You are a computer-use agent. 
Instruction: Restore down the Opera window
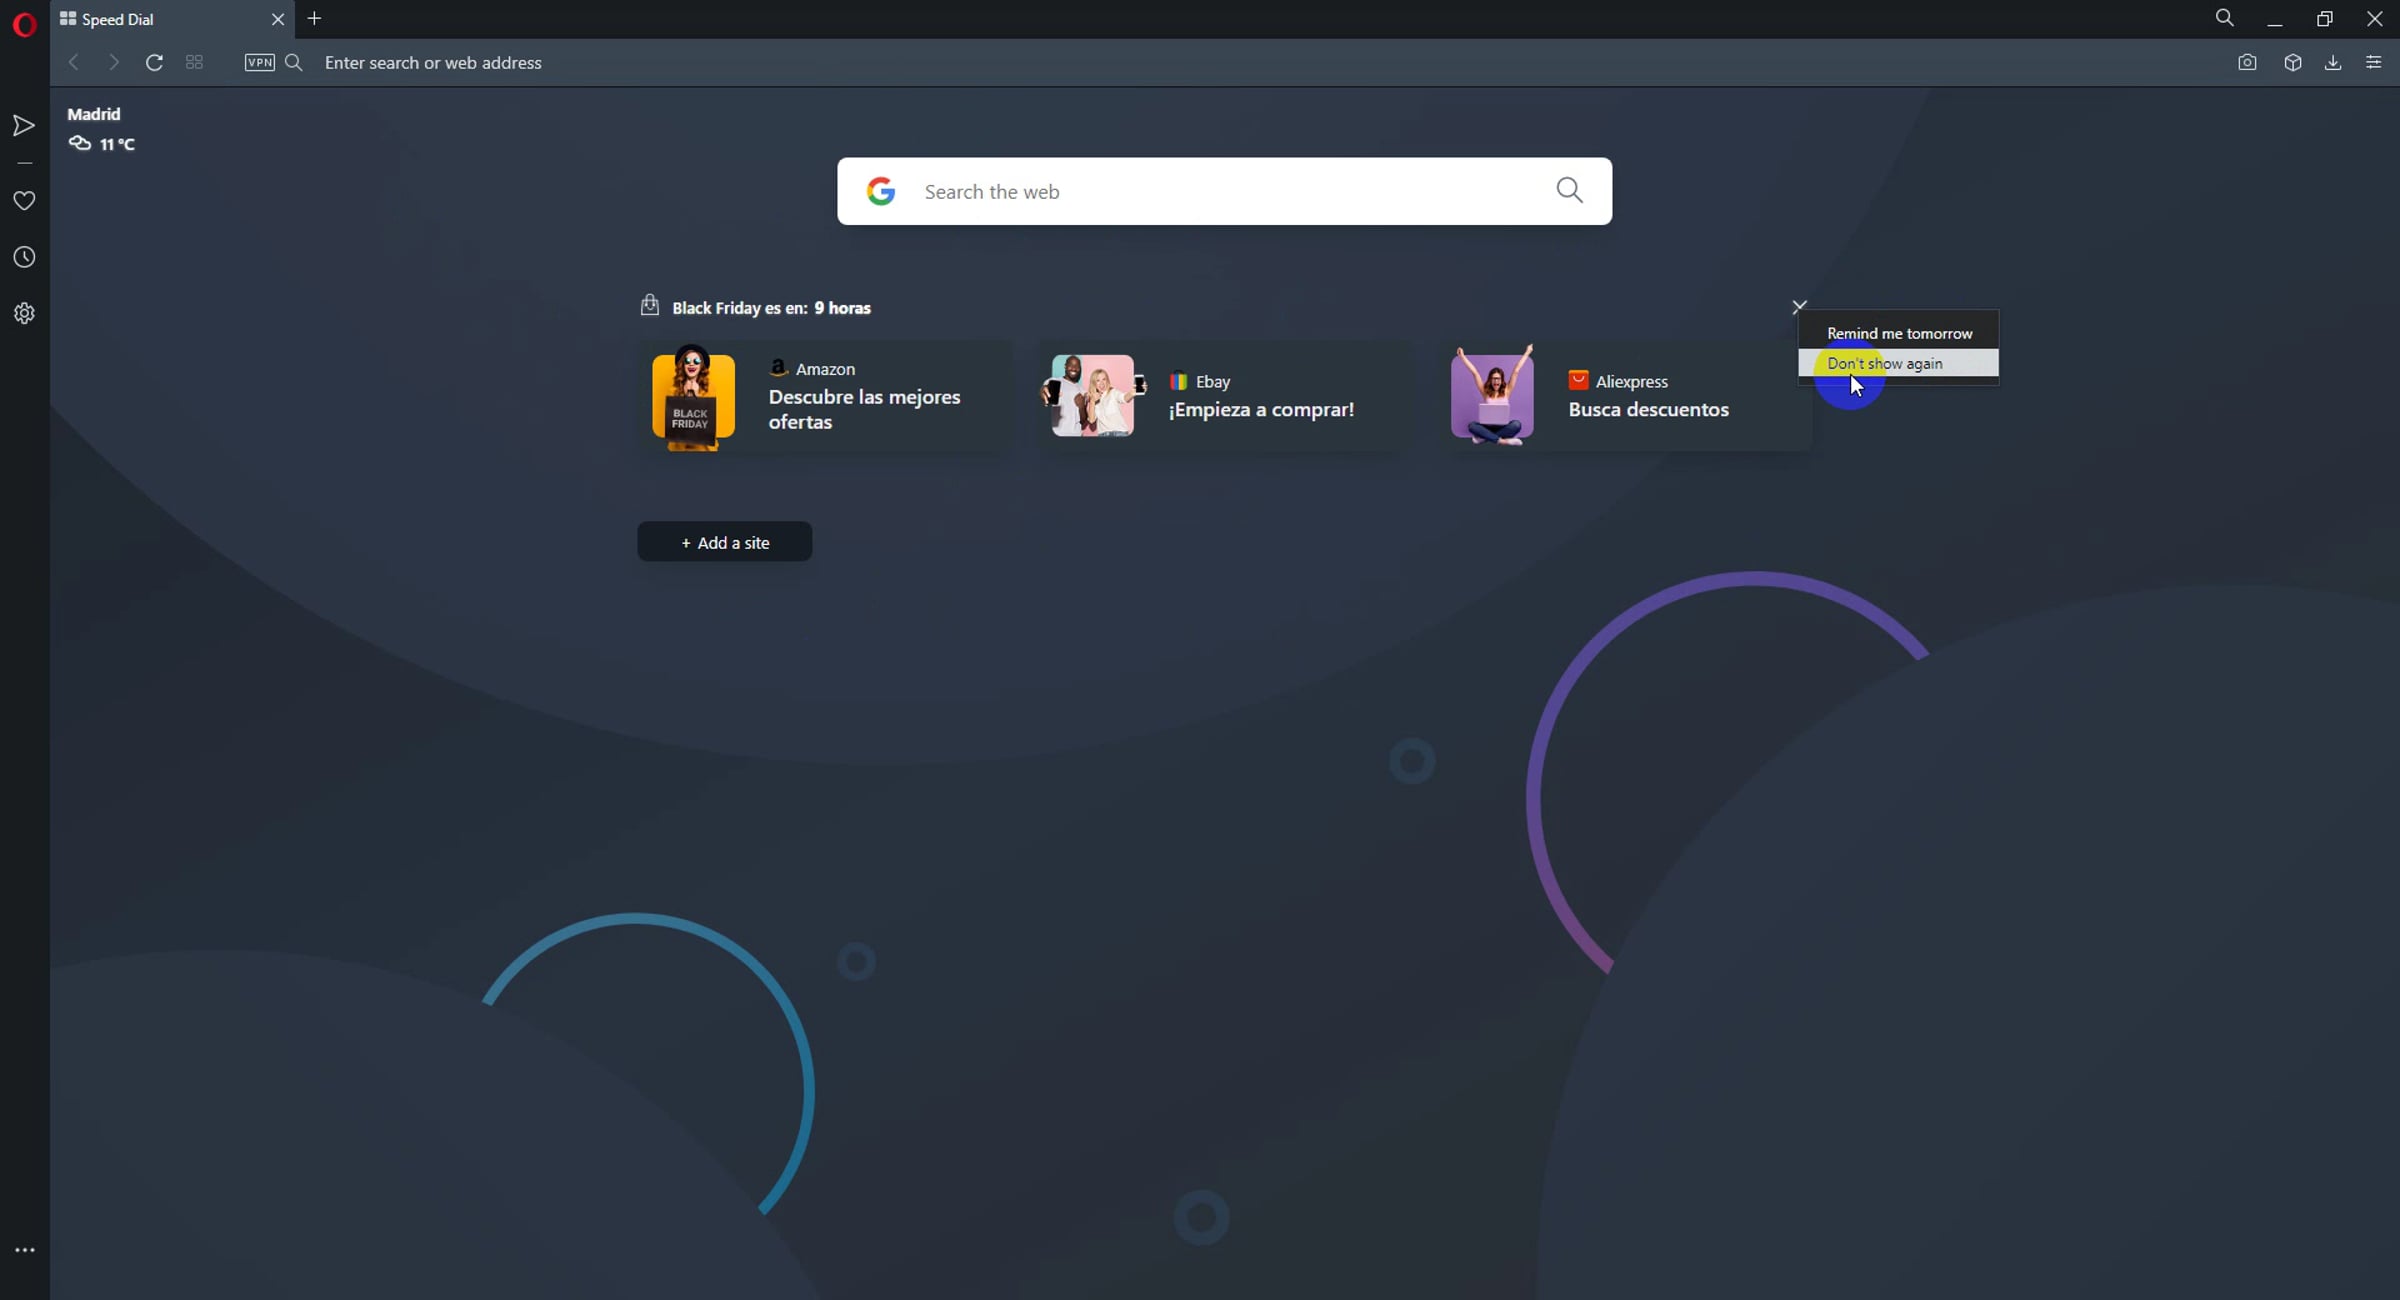pyautogui.click(x=2325, y=19)
